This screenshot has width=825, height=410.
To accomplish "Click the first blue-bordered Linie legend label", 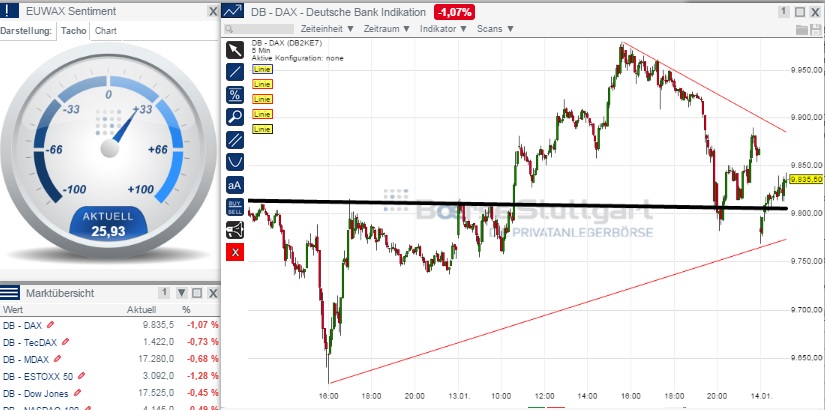I will (262, 68).
